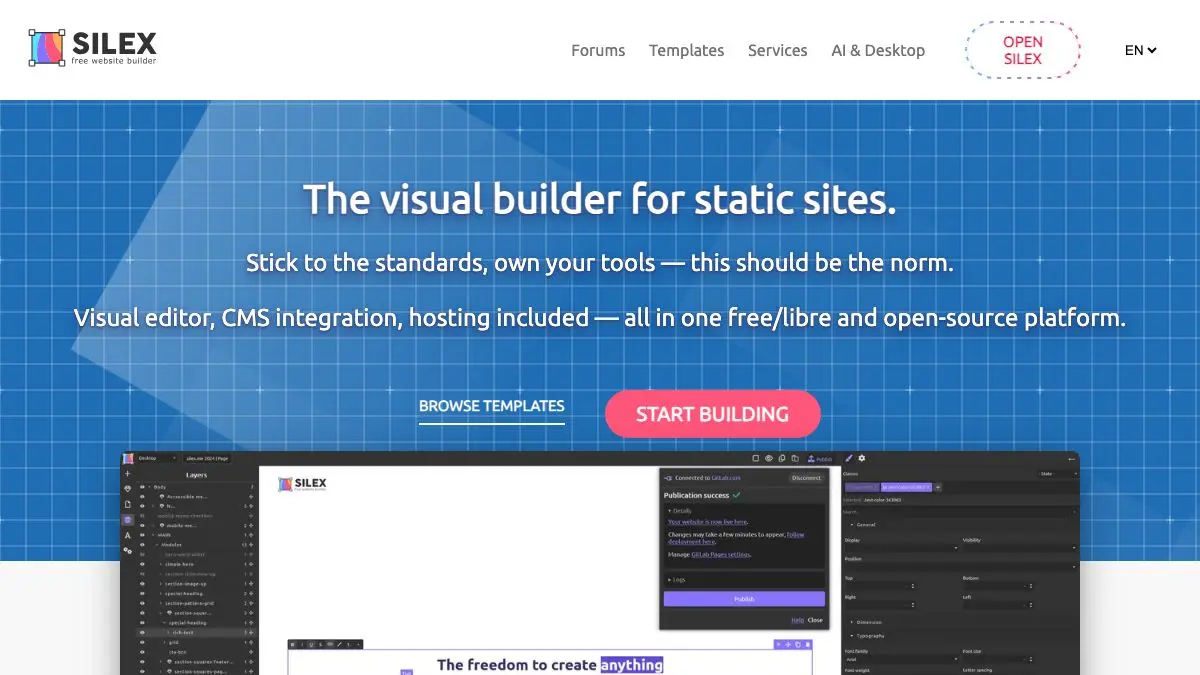Collapse the Body layer tree arrow
This screenshot has height=675, width=1200.
point(149,487)
